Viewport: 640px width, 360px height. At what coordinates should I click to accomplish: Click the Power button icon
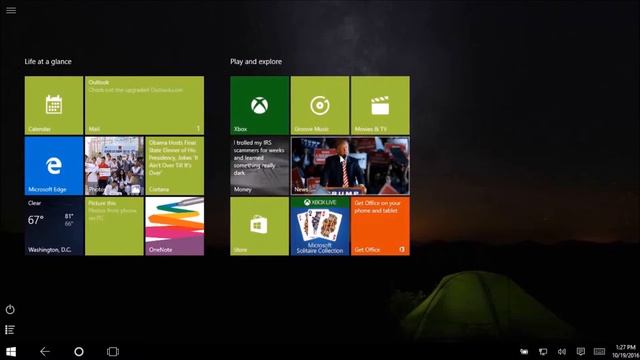(10, 309)
